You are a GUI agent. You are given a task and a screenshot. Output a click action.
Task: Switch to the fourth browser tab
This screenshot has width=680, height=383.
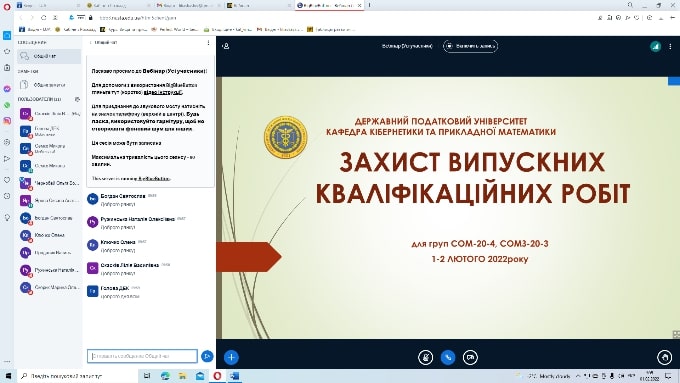[259, 5]
